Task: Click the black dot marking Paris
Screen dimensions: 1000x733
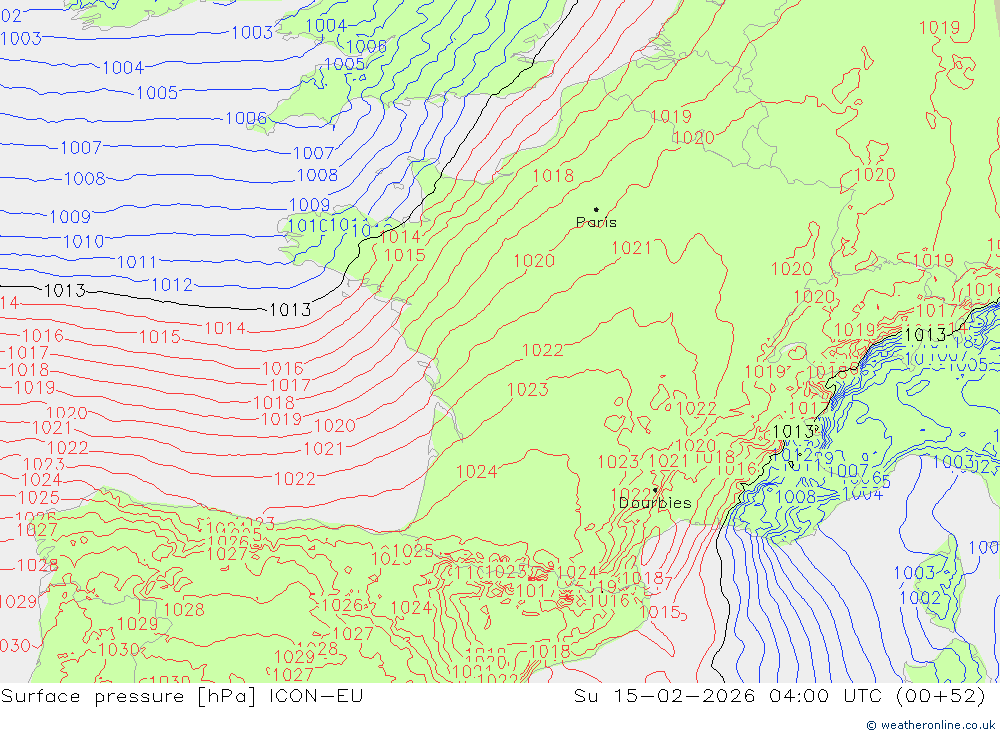Action: tap(596, 209)
